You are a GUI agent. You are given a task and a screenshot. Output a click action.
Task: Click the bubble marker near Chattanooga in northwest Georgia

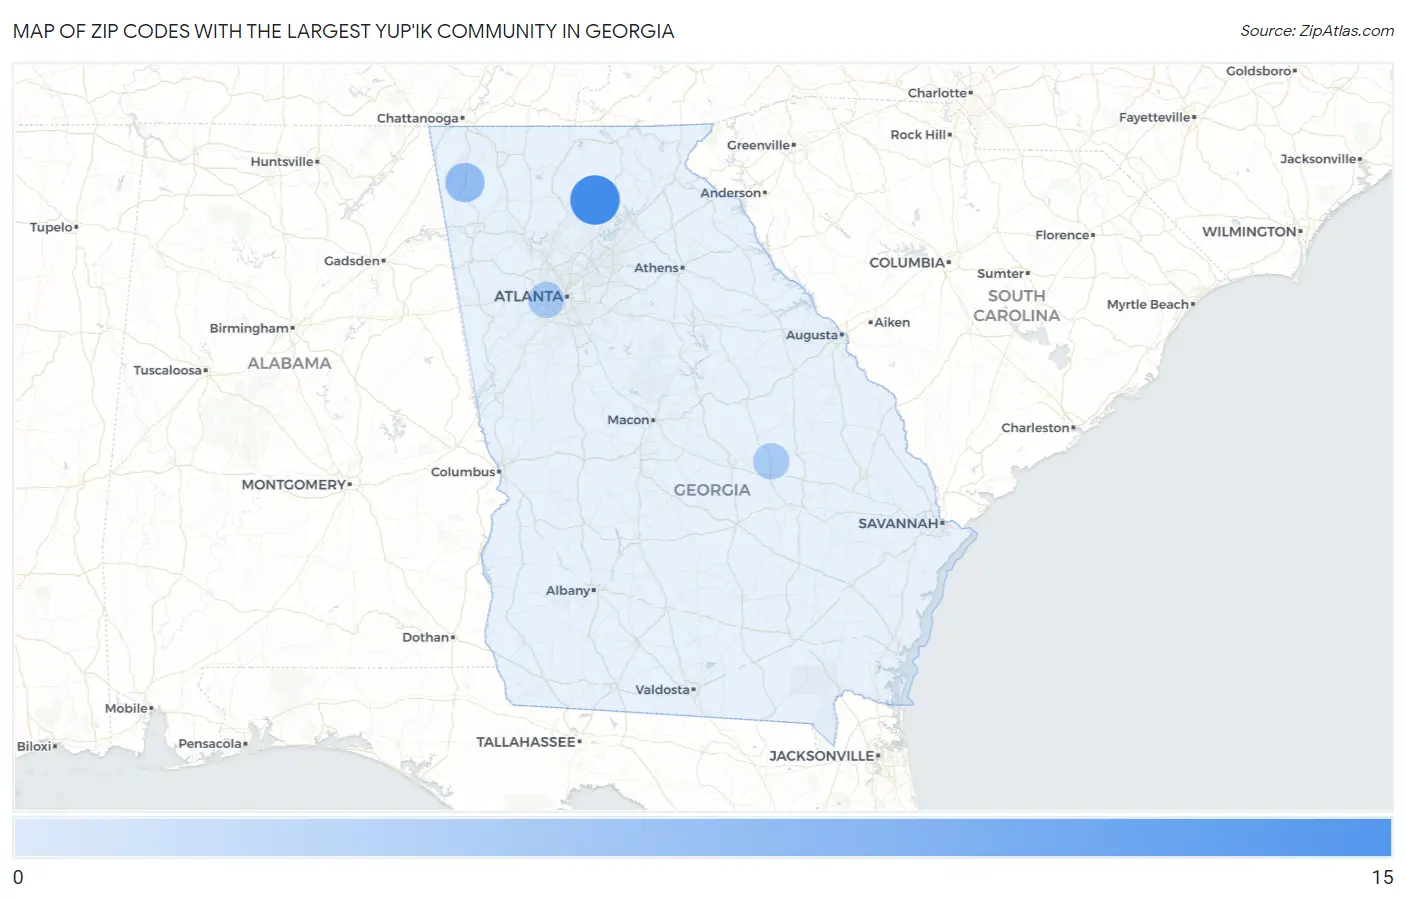click(x=465, y=182)
